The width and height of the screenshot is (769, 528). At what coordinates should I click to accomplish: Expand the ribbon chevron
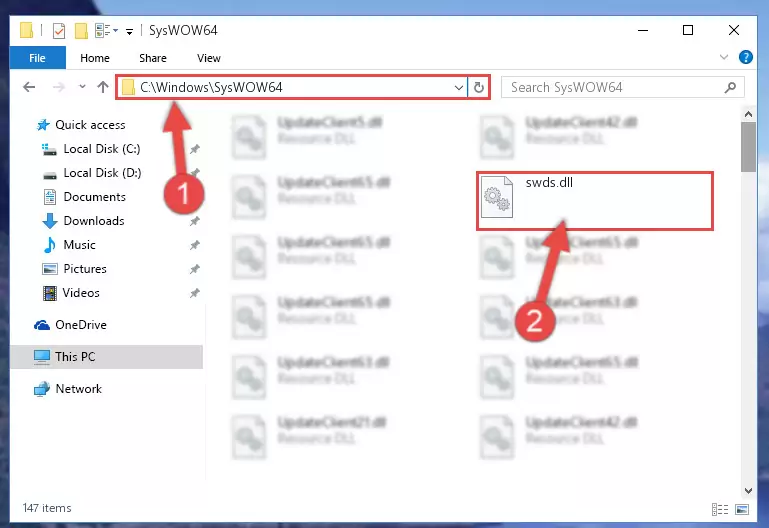point(723,57)
